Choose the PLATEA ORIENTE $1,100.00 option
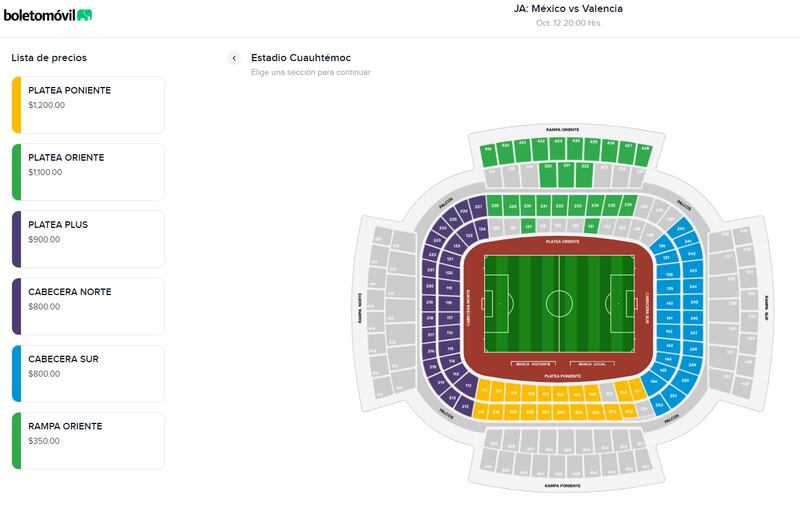 (88, 172)
